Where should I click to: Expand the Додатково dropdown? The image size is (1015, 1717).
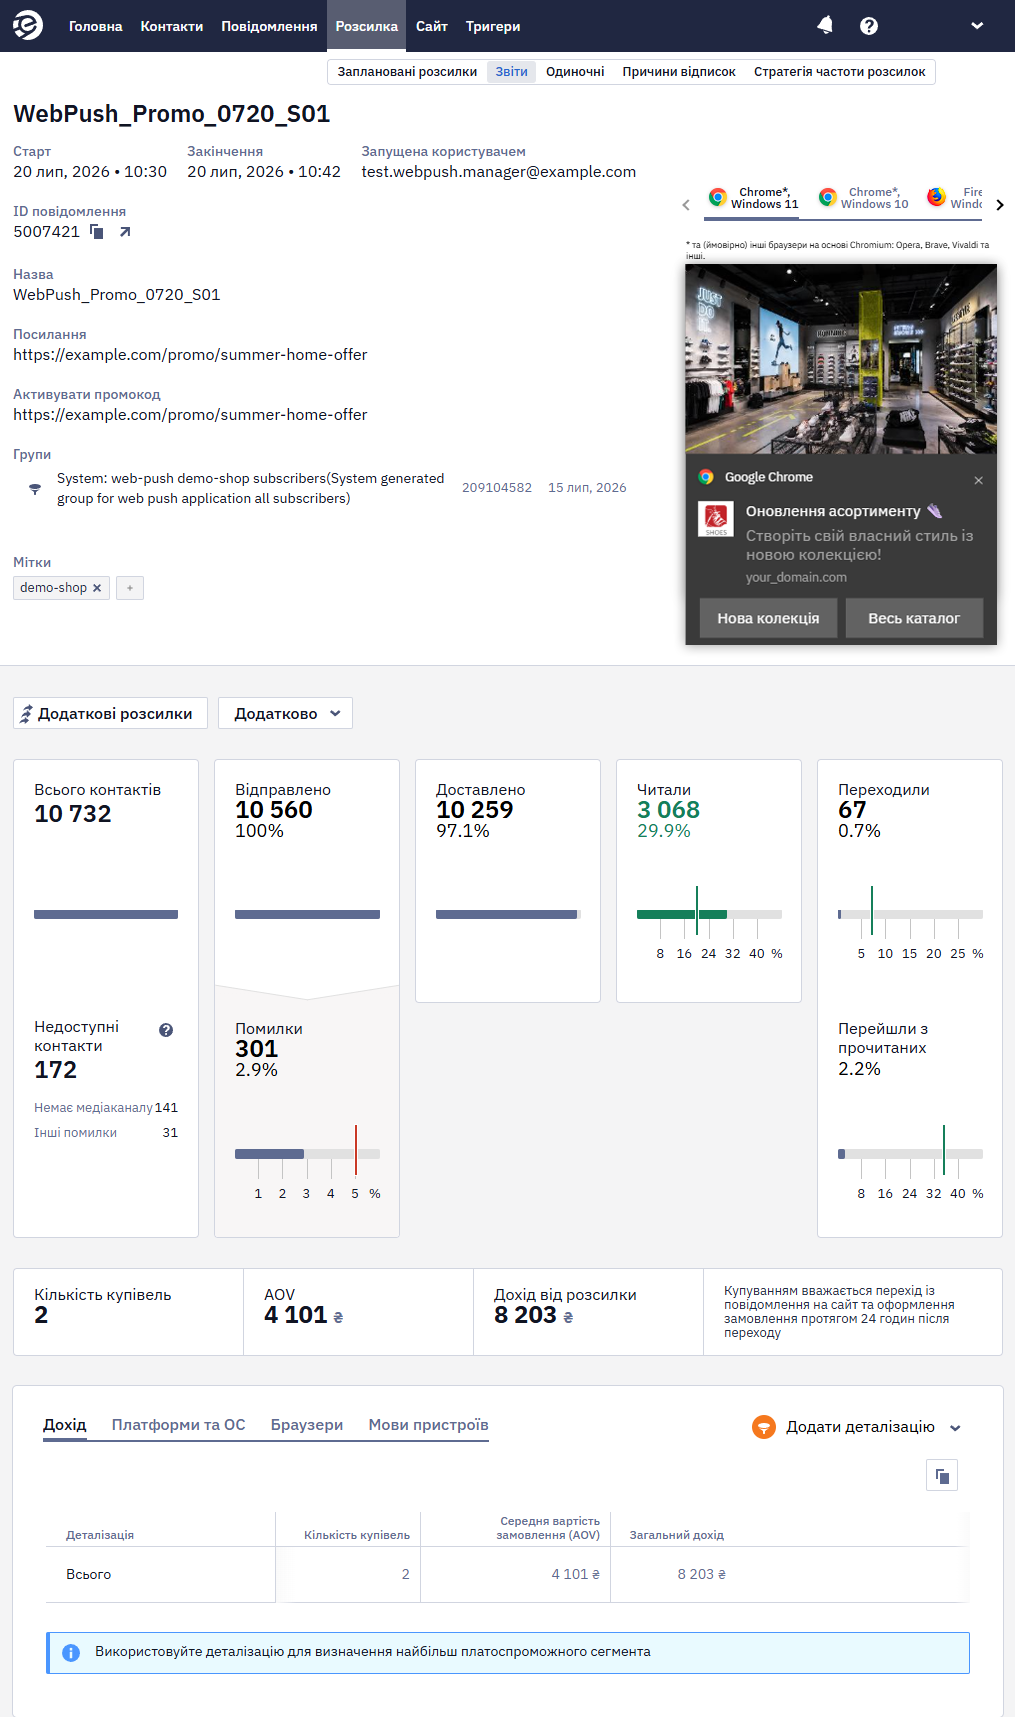tap(285, 713)
